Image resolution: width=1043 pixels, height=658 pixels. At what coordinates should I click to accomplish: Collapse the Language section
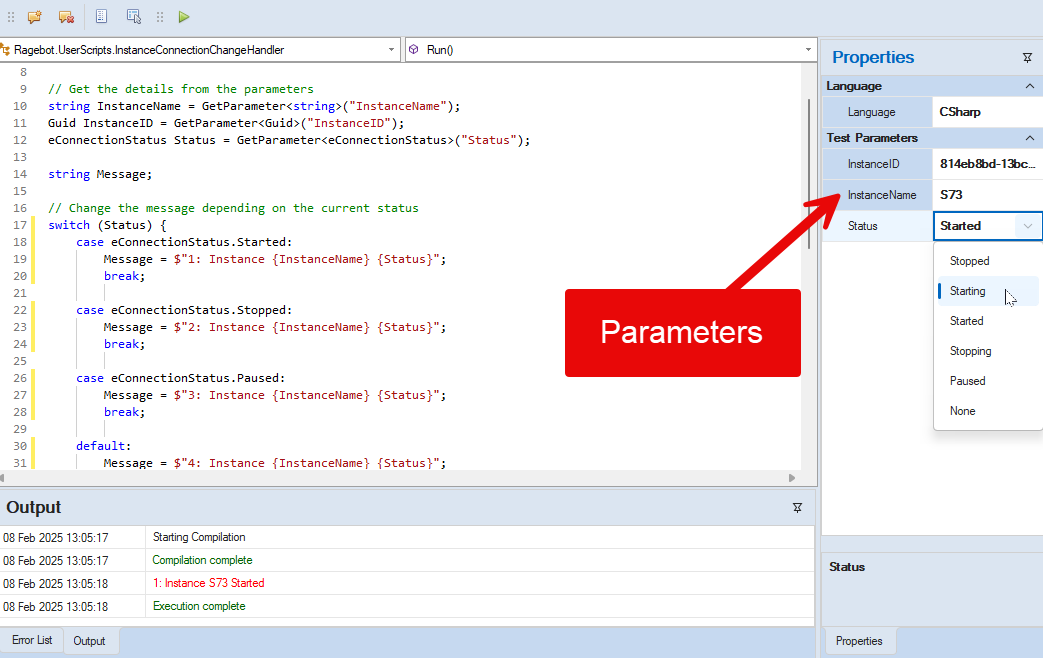click(1030, 86)
